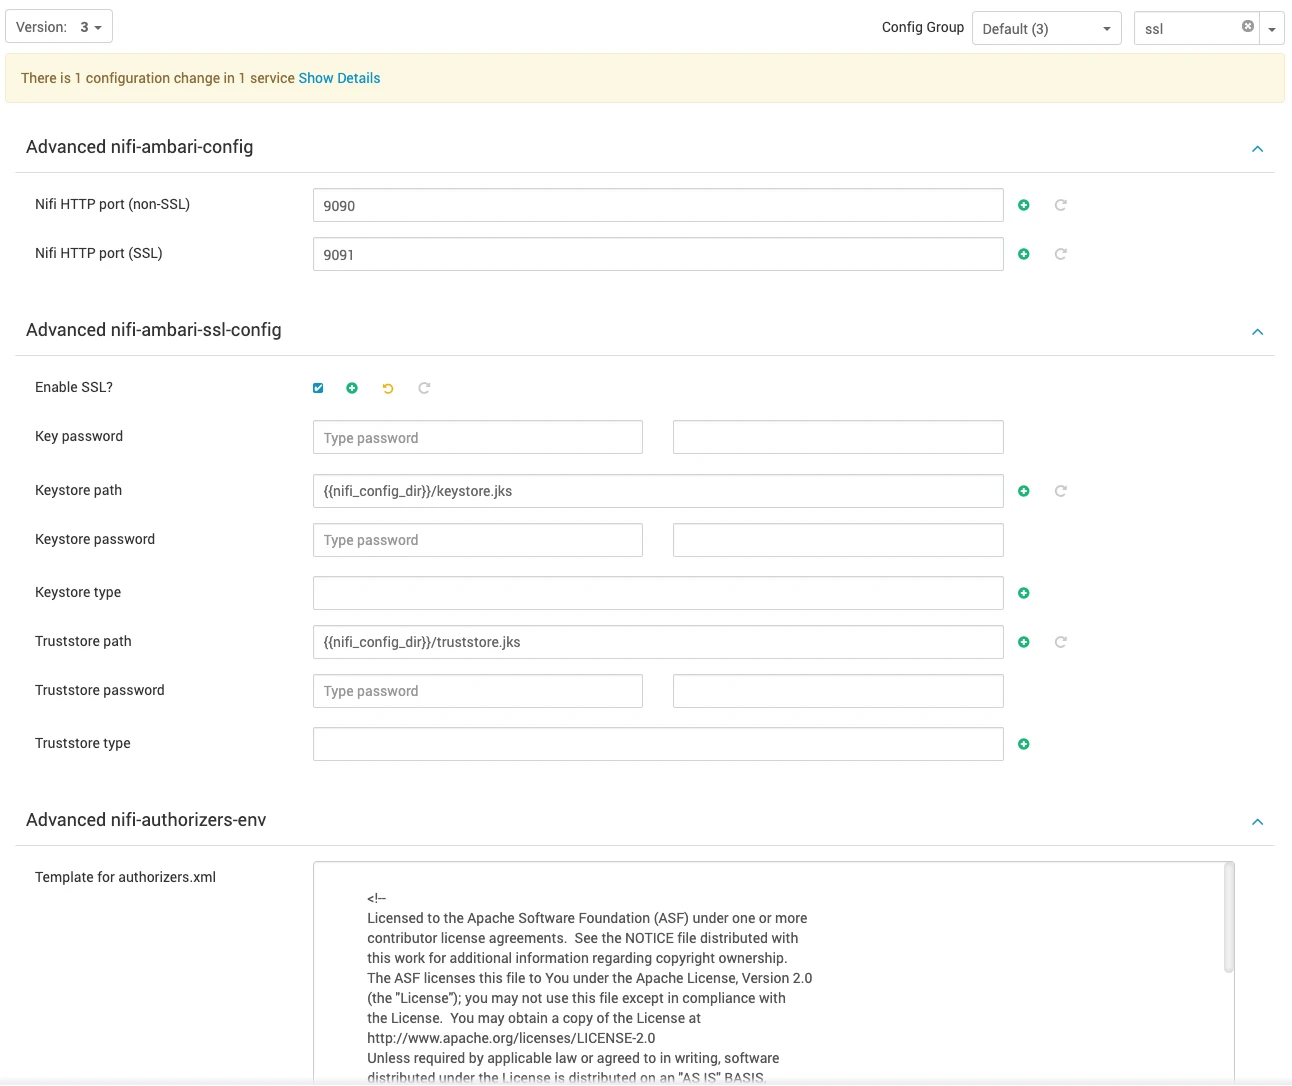The image size is (1292, 1086).
Task: Set recommended value for Enable SSL
Action: (424, 388)
